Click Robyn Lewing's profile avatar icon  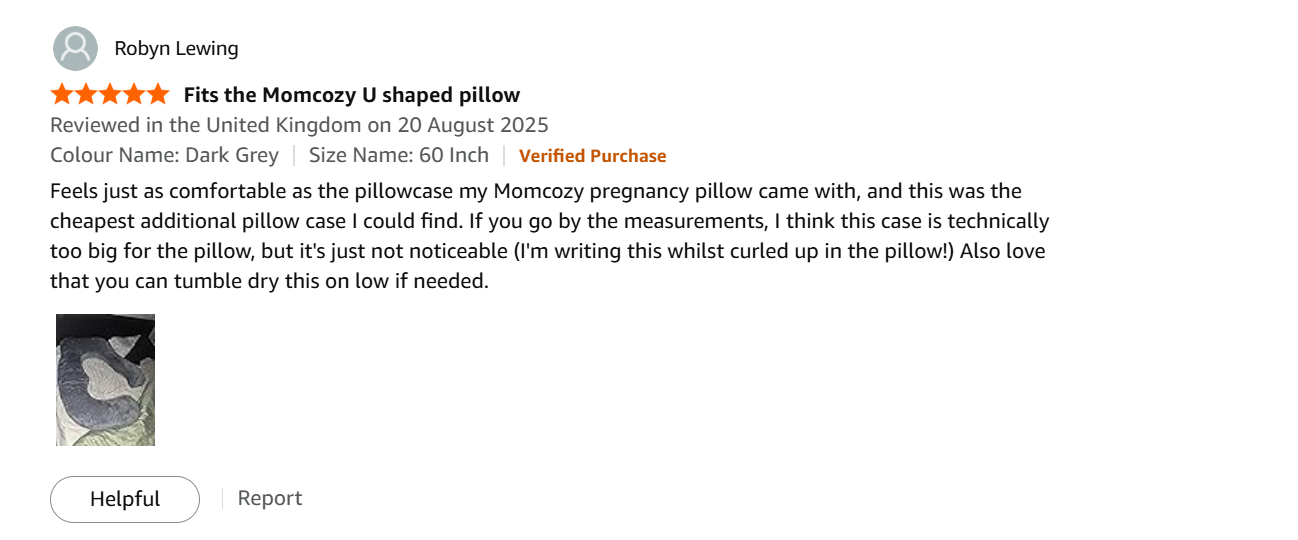75,48
